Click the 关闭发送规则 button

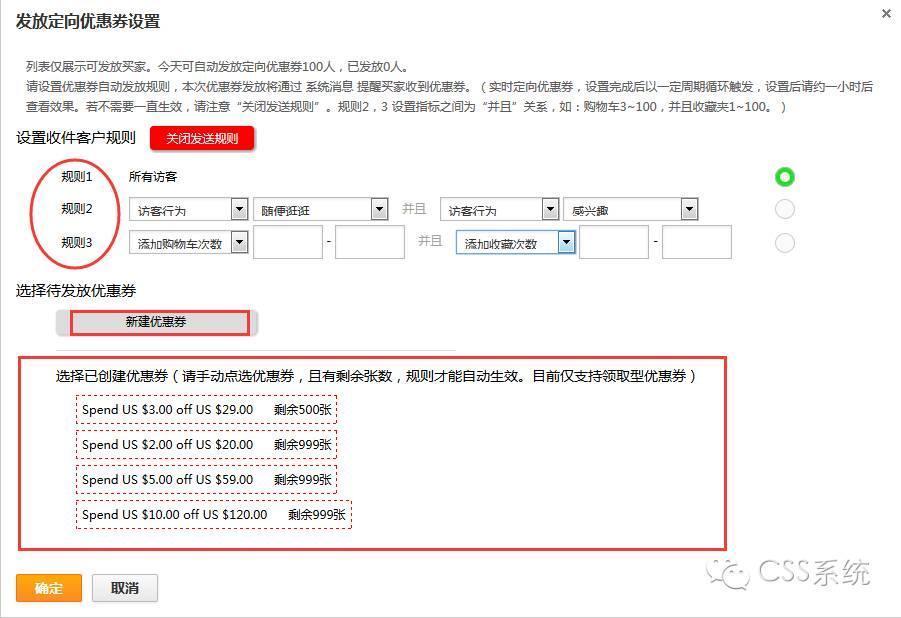pos(202,139)
